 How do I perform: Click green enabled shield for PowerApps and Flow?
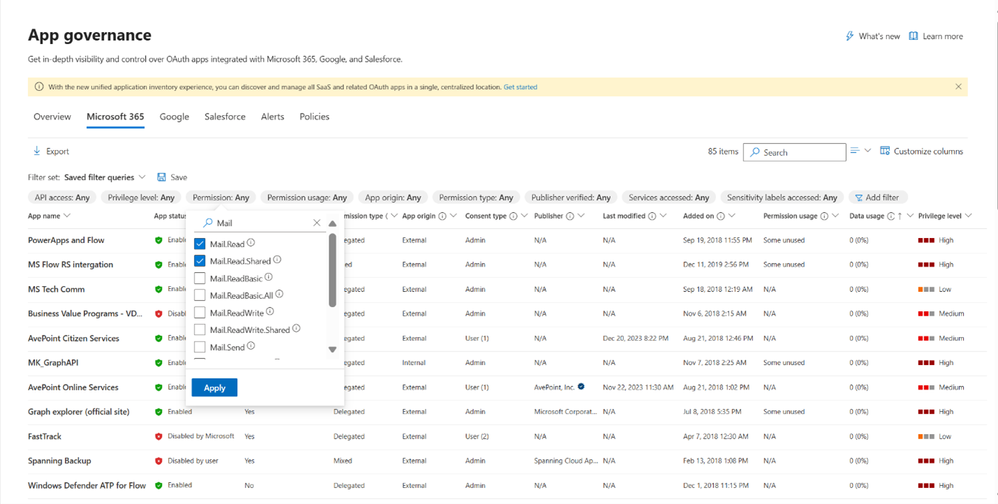coord(158,241)
